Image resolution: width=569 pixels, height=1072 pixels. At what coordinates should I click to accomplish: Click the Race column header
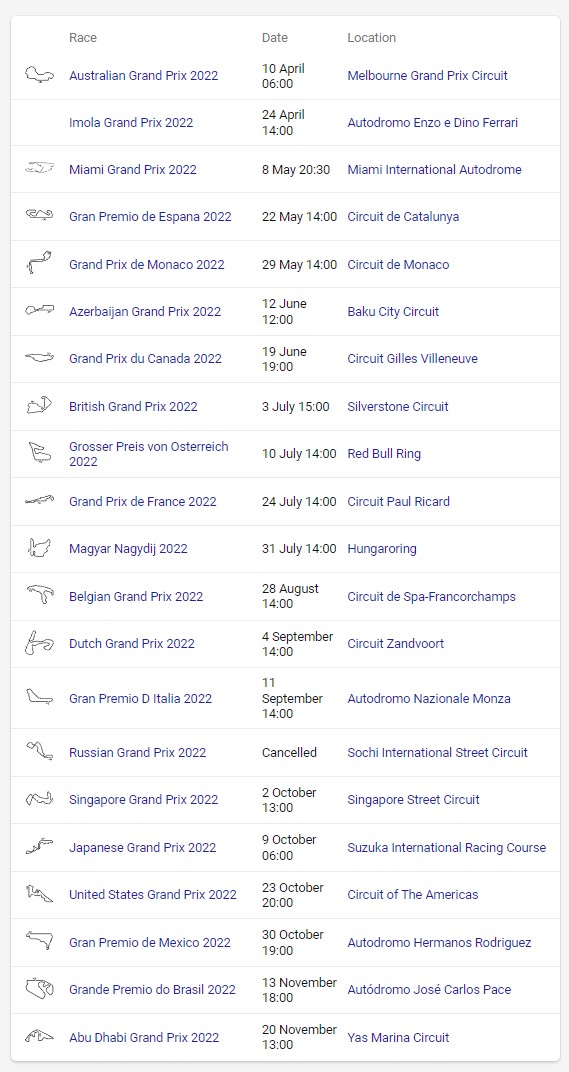coord(83,38)
